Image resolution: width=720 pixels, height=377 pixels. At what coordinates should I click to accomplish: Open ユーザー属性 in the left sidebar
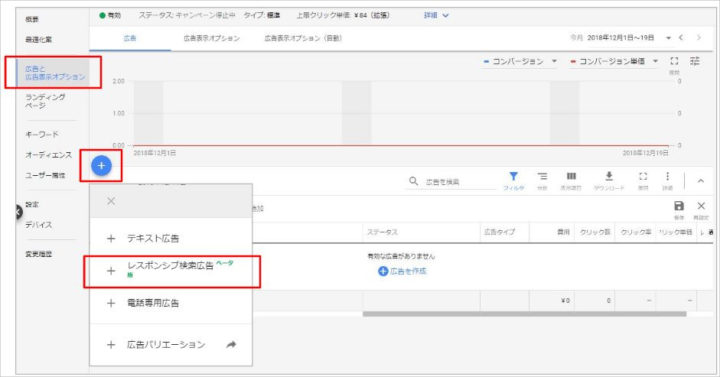[45, 175]
